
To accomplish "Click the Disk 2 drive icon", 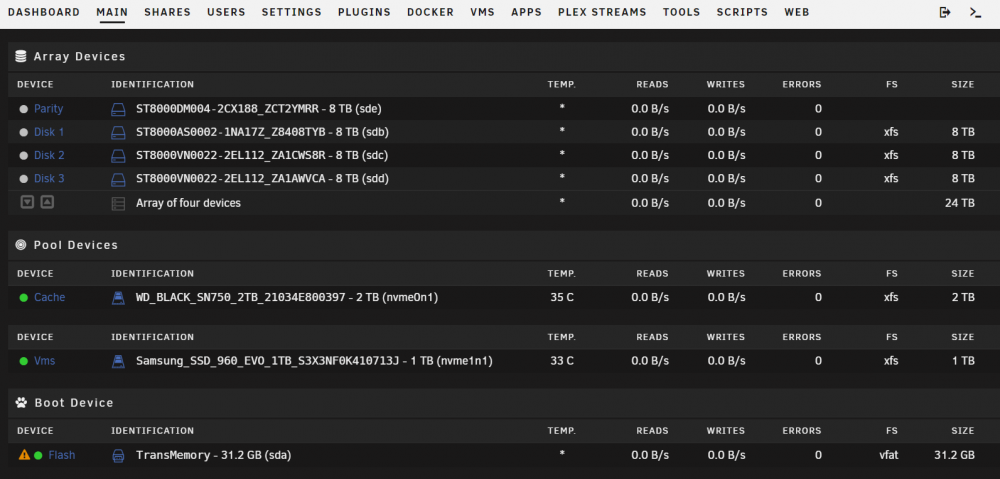I will 119,156.
